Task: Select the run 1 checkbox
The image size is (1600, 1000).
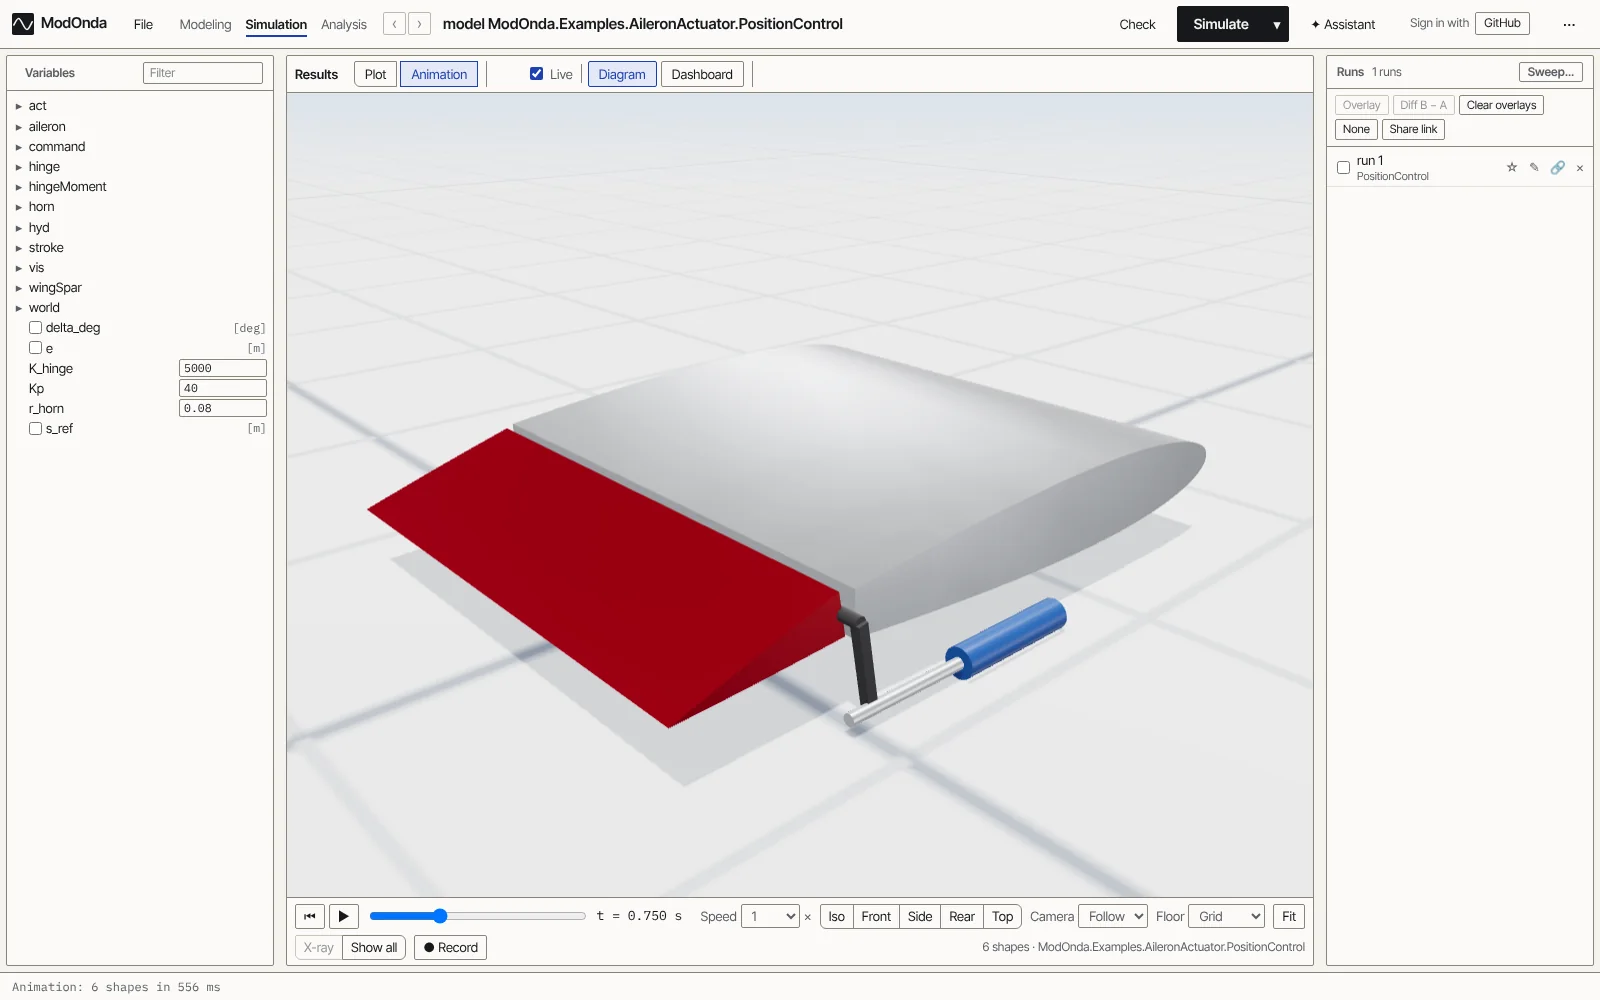Action: point(1343,168)
